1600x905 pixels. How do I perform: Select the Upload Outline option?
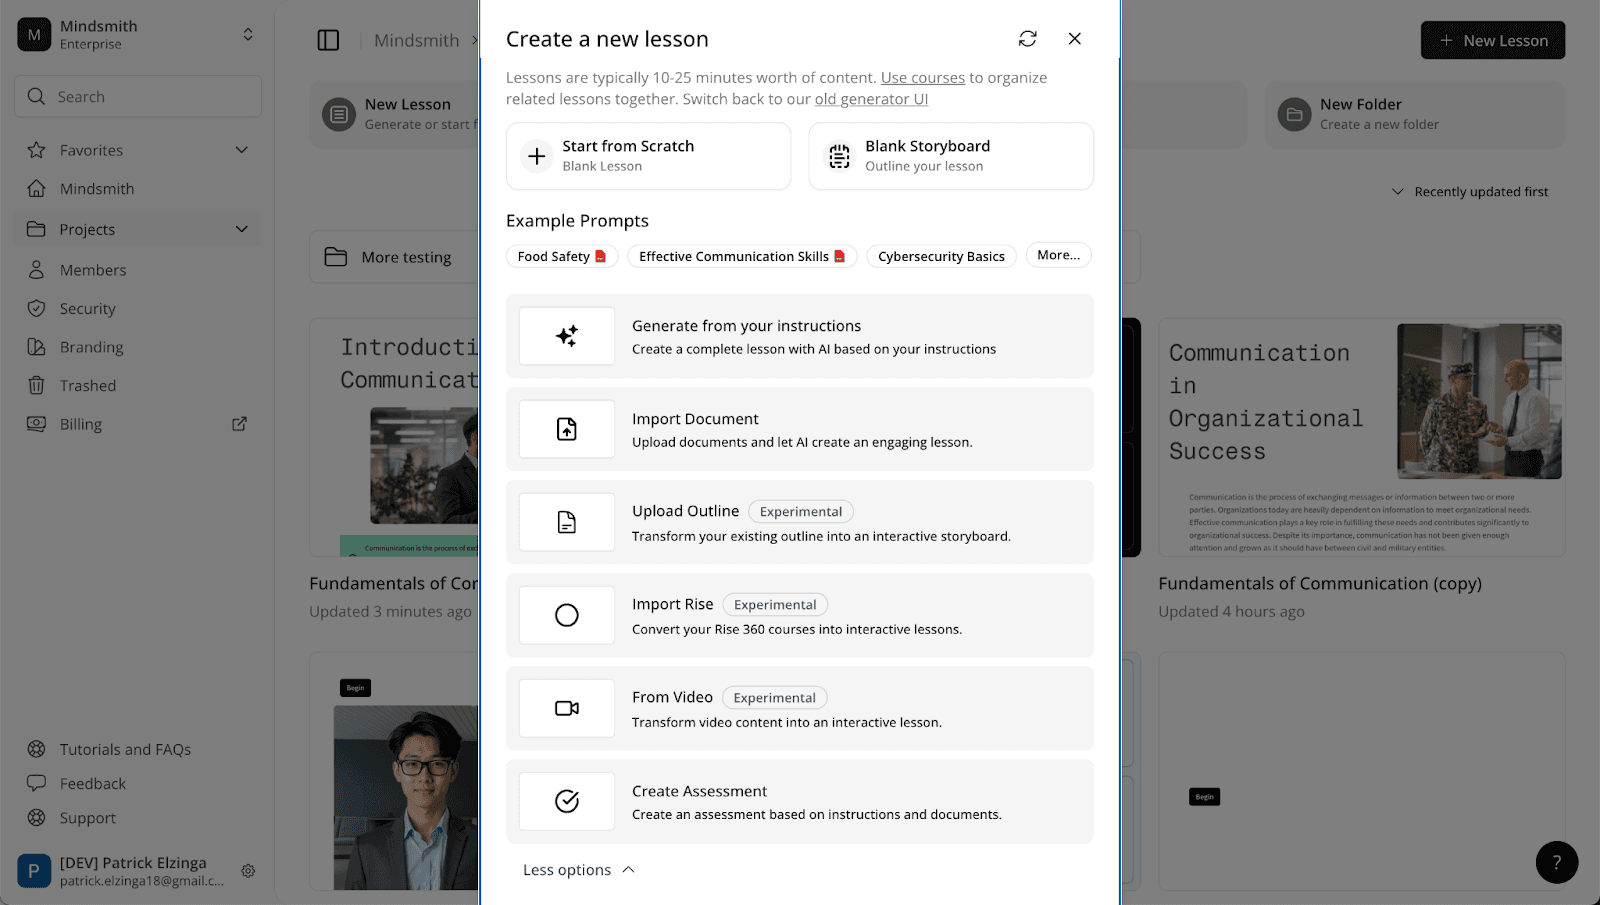[800, 522]
